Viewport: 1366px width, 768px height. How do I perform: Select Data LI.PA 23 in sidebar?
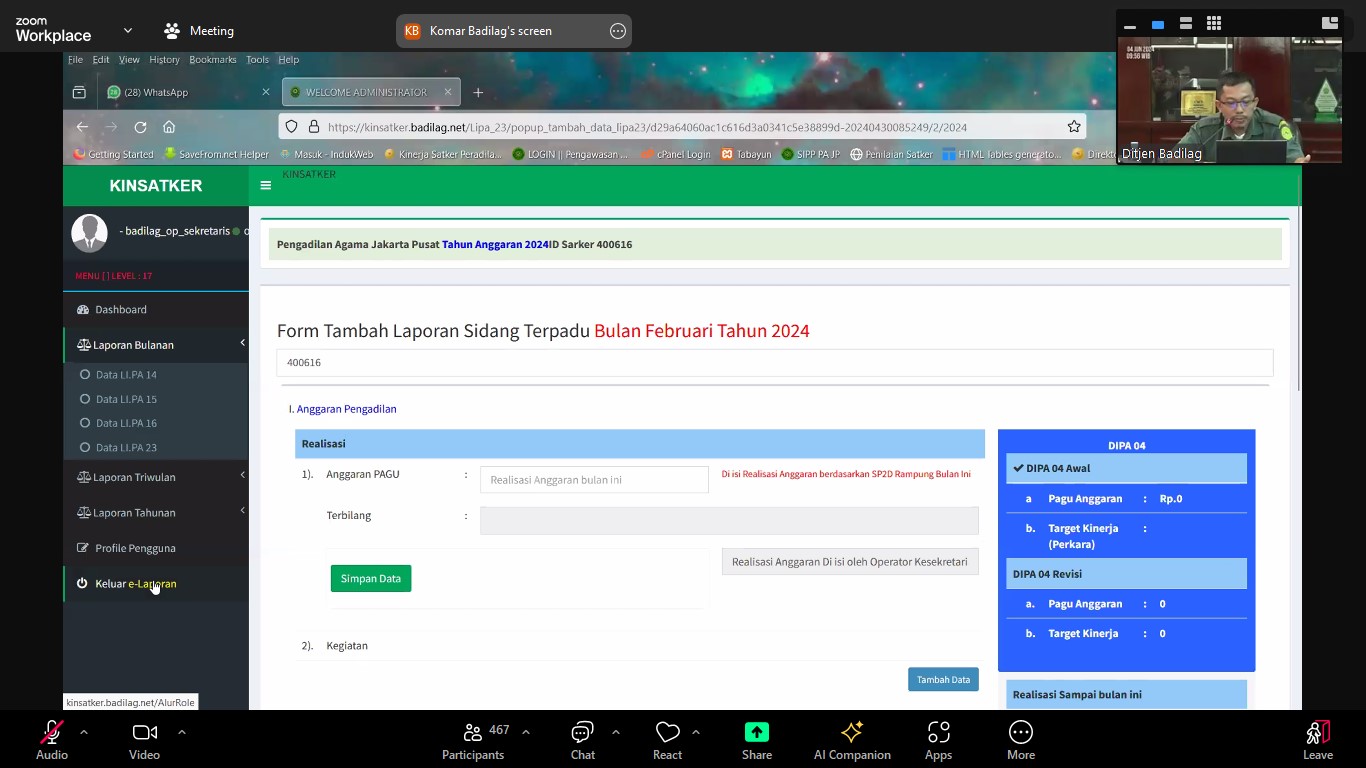[x=126, y=447]
